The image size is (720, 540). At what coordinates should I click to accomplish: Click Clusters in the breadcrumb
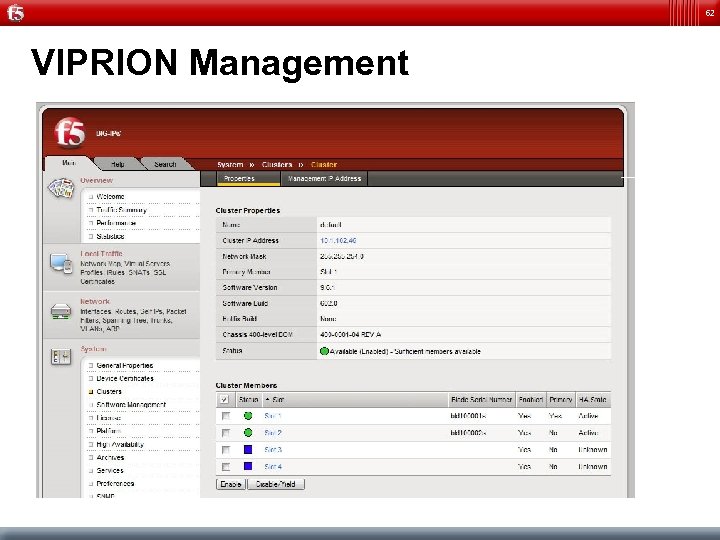pyautogui.click(x=277, y=164)
